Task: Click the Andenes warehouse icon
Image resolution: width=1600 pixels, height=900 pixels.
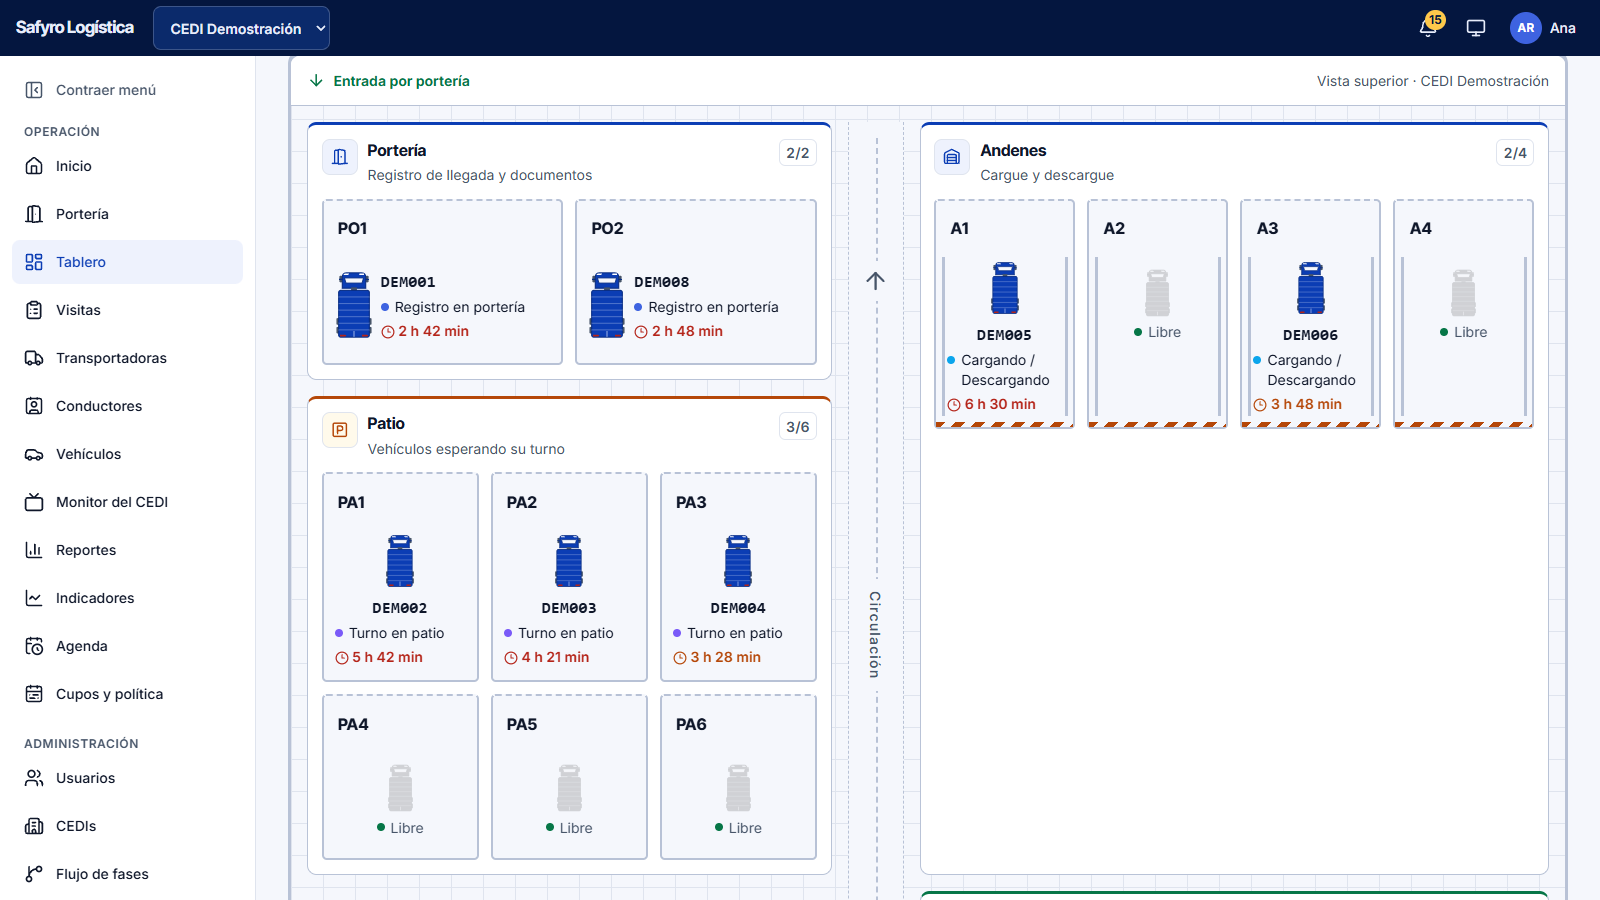Action: (x=952, y=157)
